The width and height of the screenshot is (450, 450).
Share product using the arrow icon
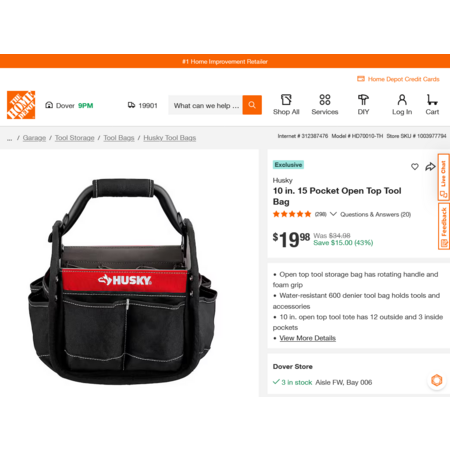click(x=430, y=166)
